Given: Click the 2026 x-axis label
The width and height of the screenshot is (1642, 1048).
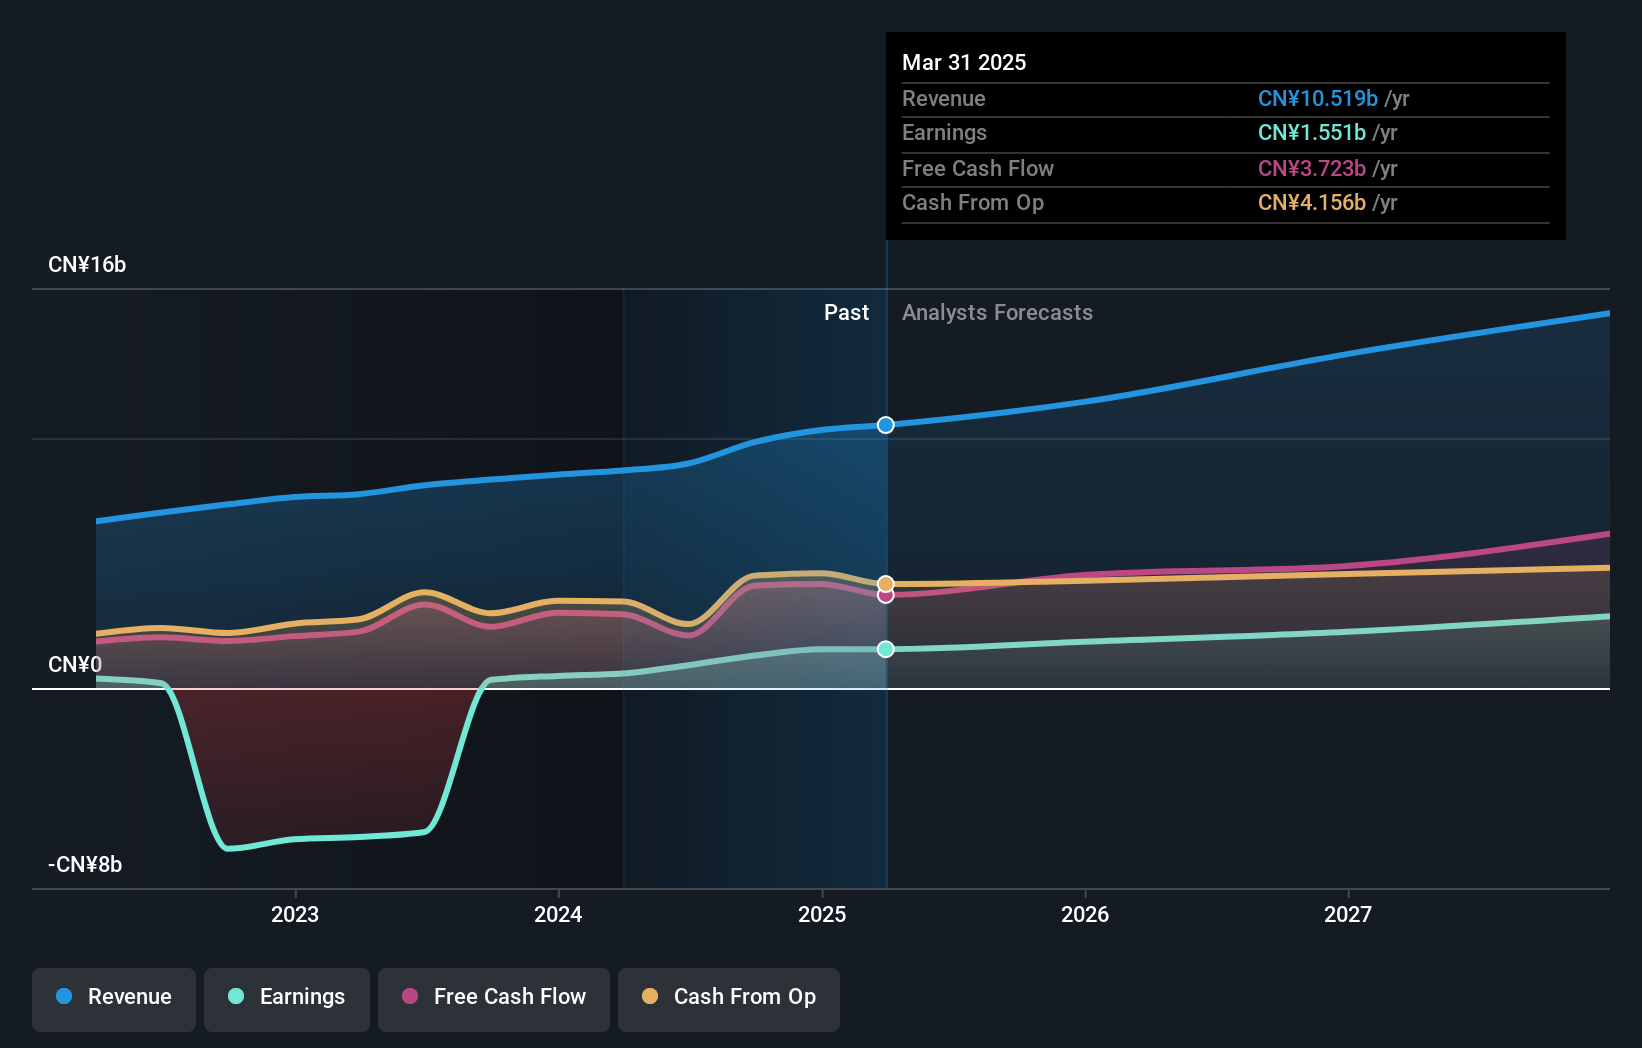Looking at the screenshot, I should tap(1085, 914).
